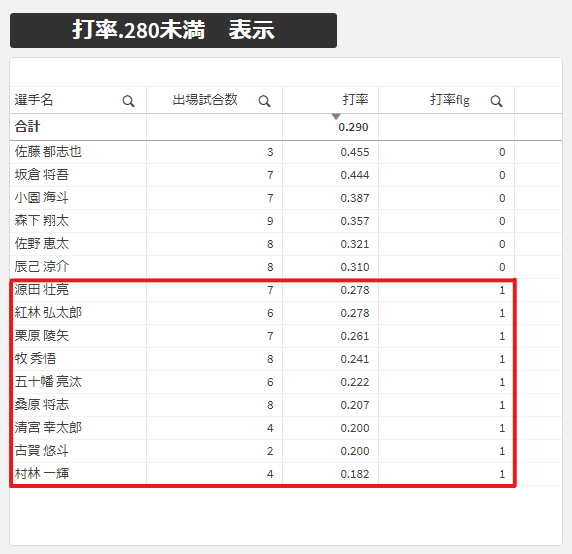Screen dimensions: 572x554
Task: Select the 出場試合数 column header label
Action: (x=205, y=100)
